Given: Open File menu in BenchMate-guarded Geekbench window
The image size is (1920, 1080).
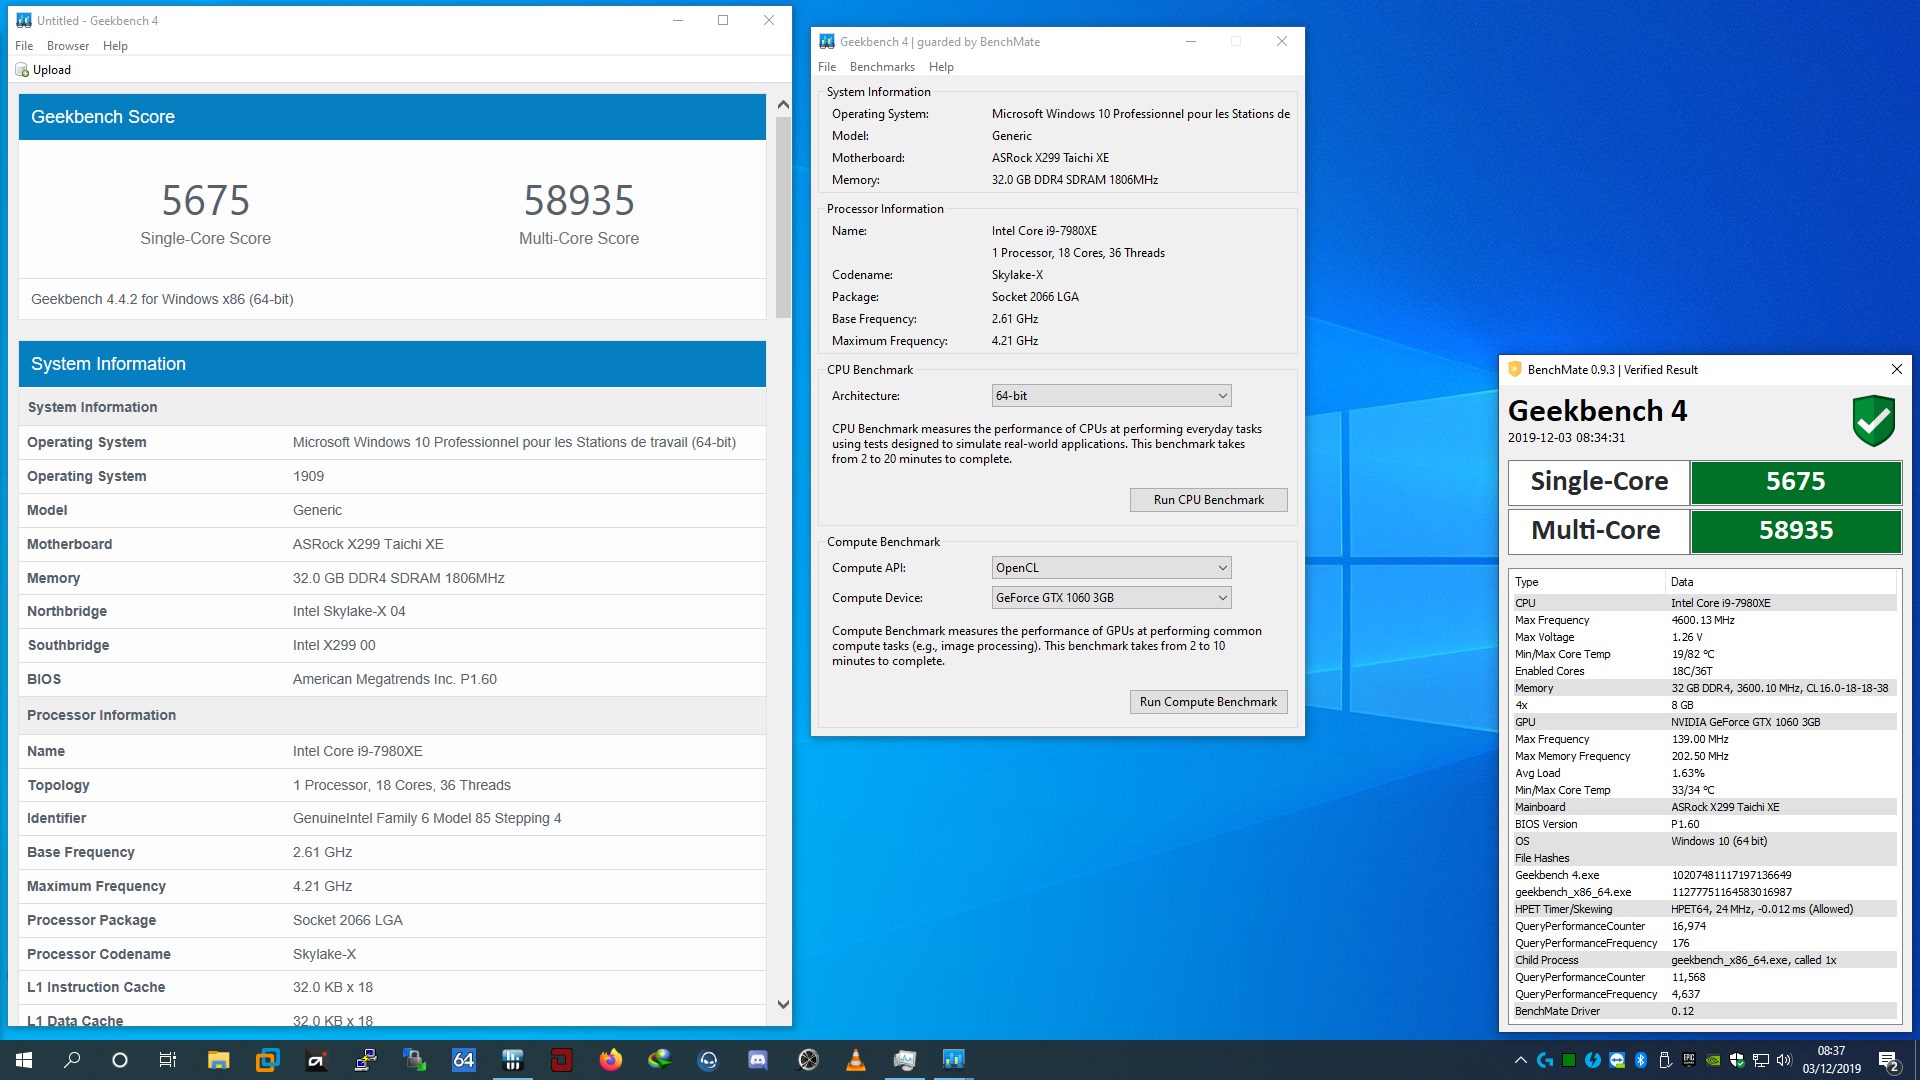Looking at the screenshot, I should (x=827, y=67).
